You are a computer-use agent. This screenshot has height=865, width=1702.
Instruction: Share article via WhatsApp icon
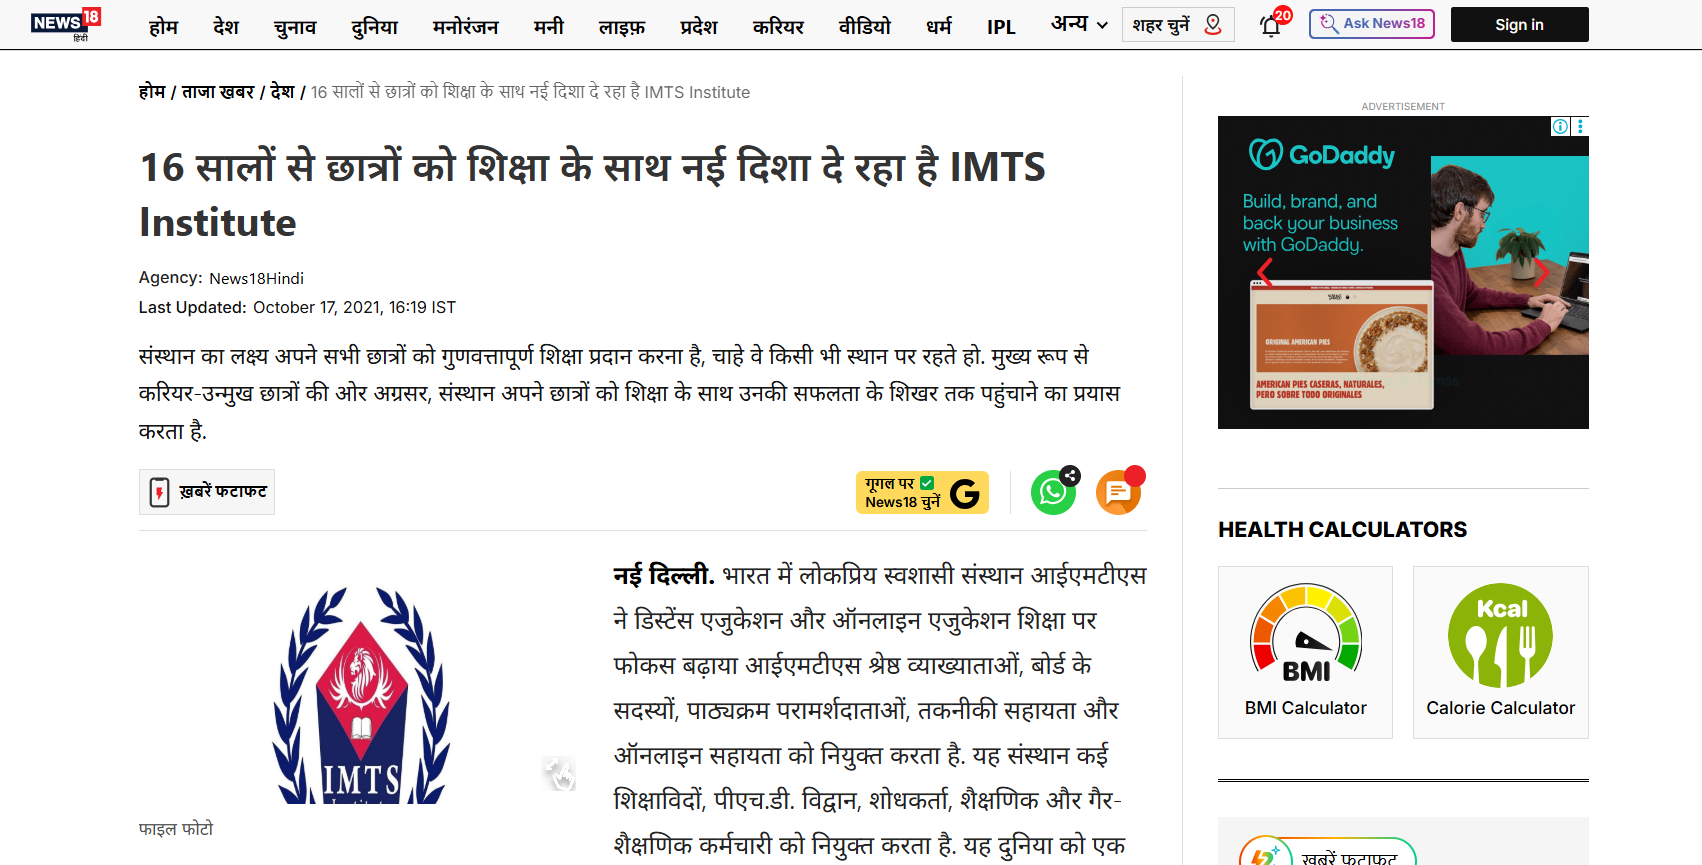[1053, 492]
